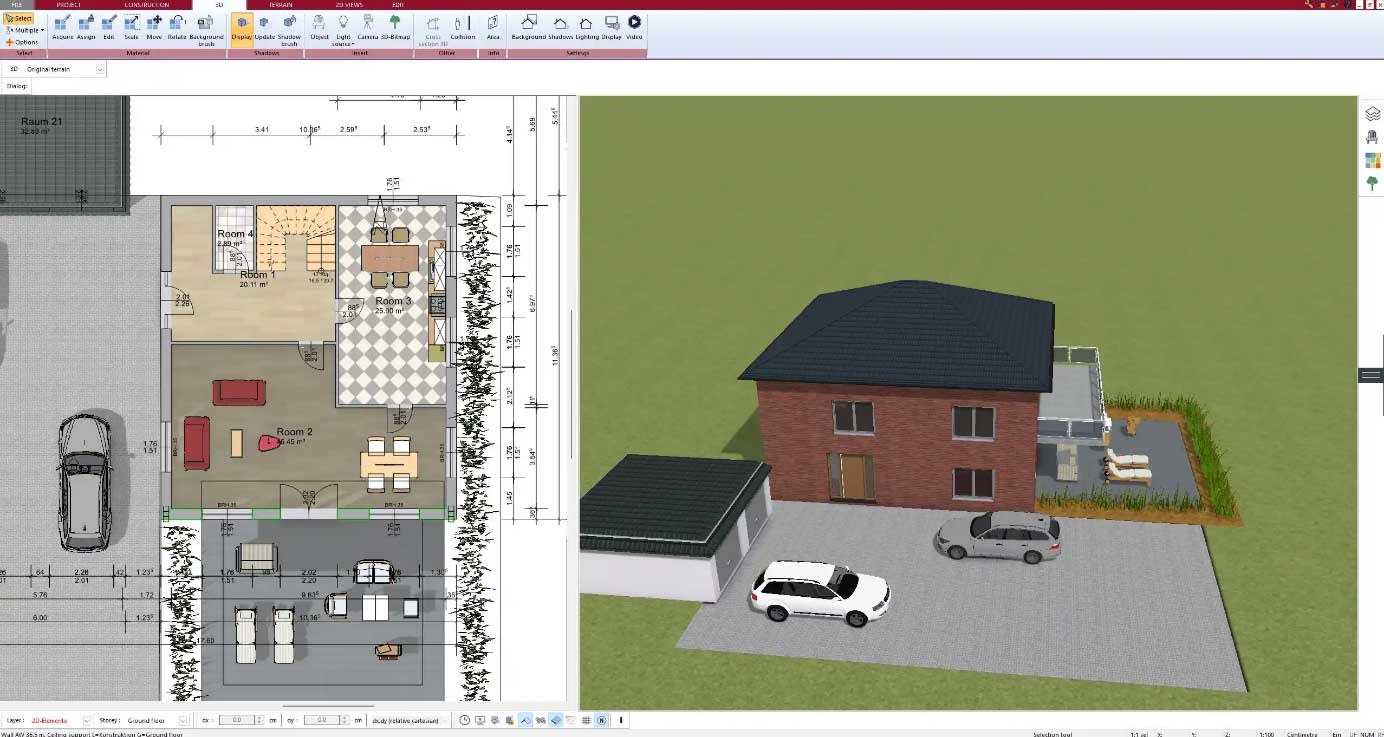Open the Terrain ribbon tab
This screenshot has width=1384, height=737.
click(x=281, y=5)
